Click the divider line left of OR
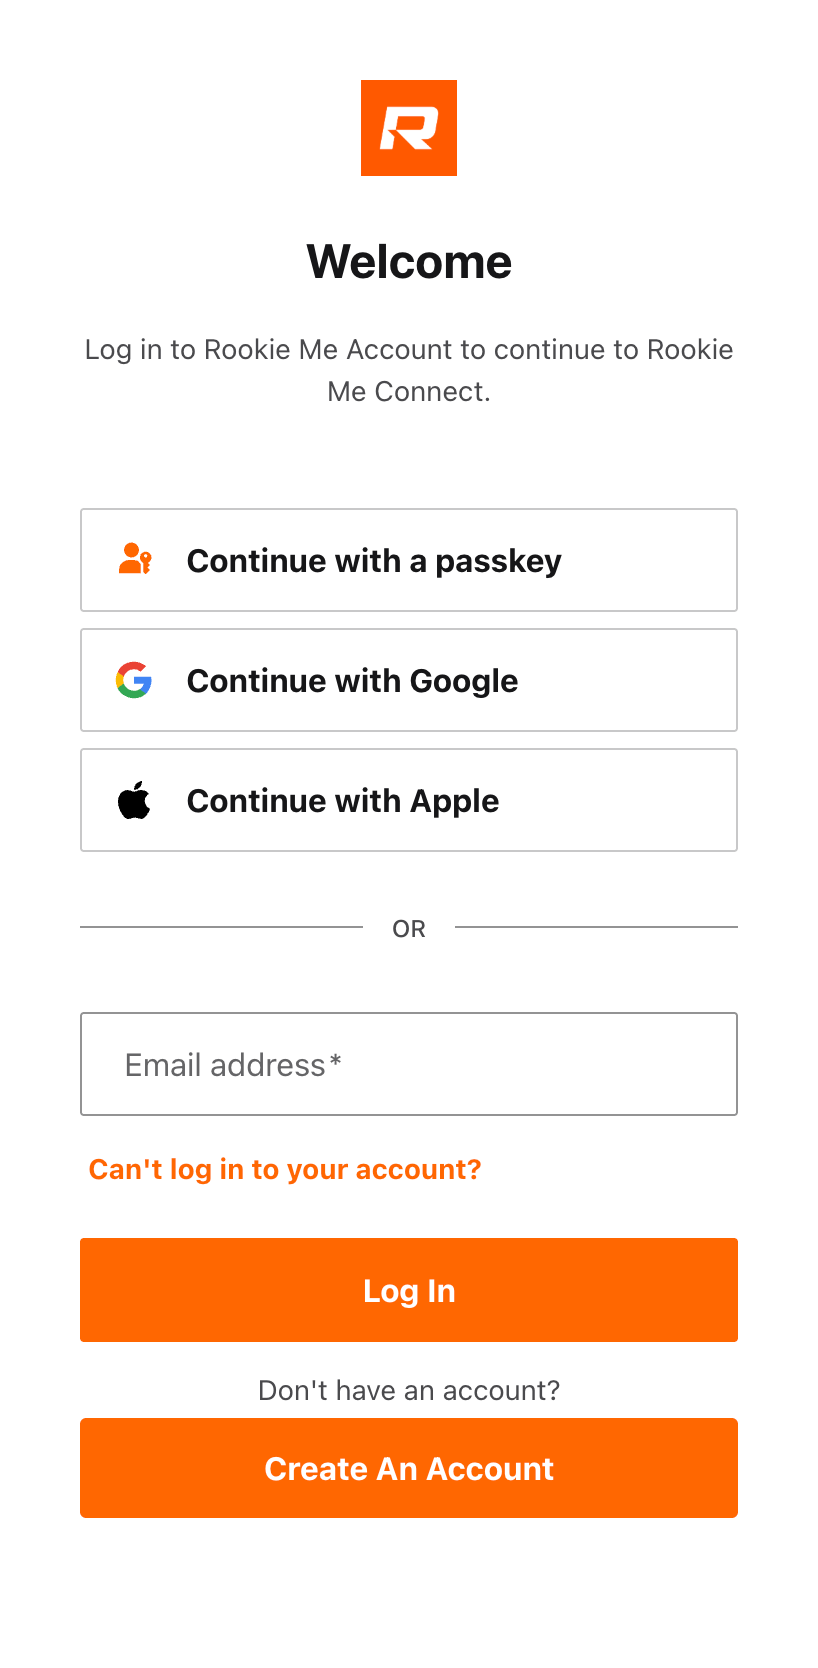 click(x=221, y=927)
